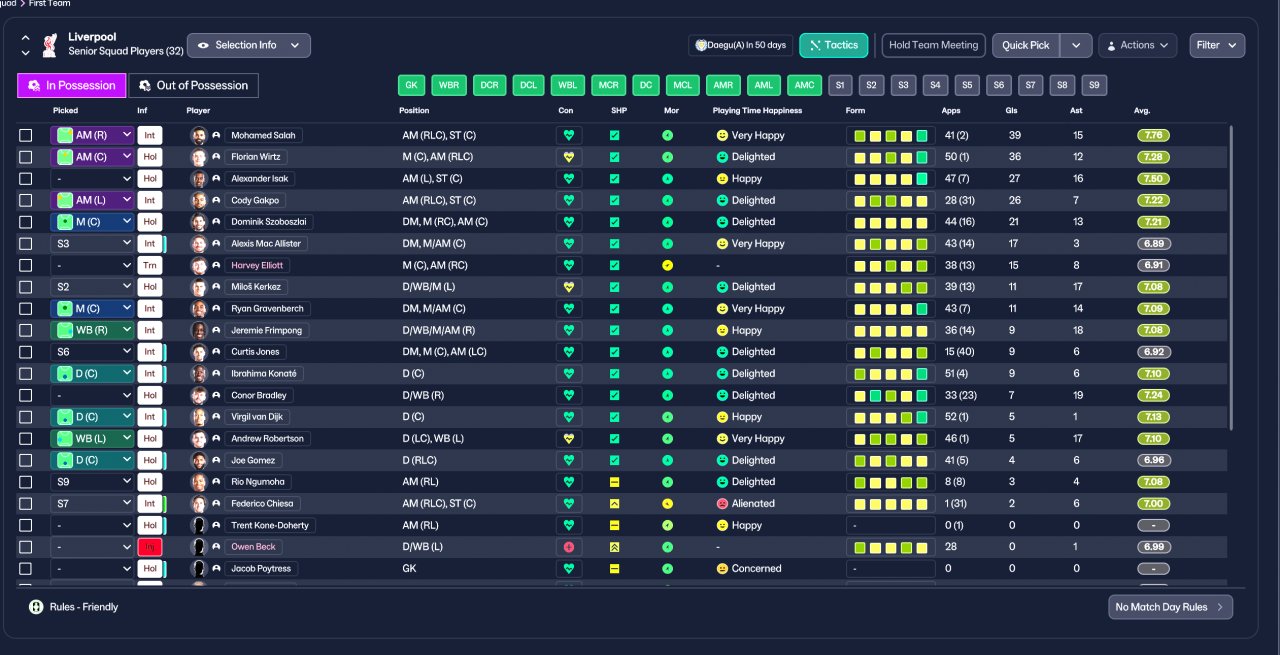Select the S1 substitute slot chip

tap(839, 85)
